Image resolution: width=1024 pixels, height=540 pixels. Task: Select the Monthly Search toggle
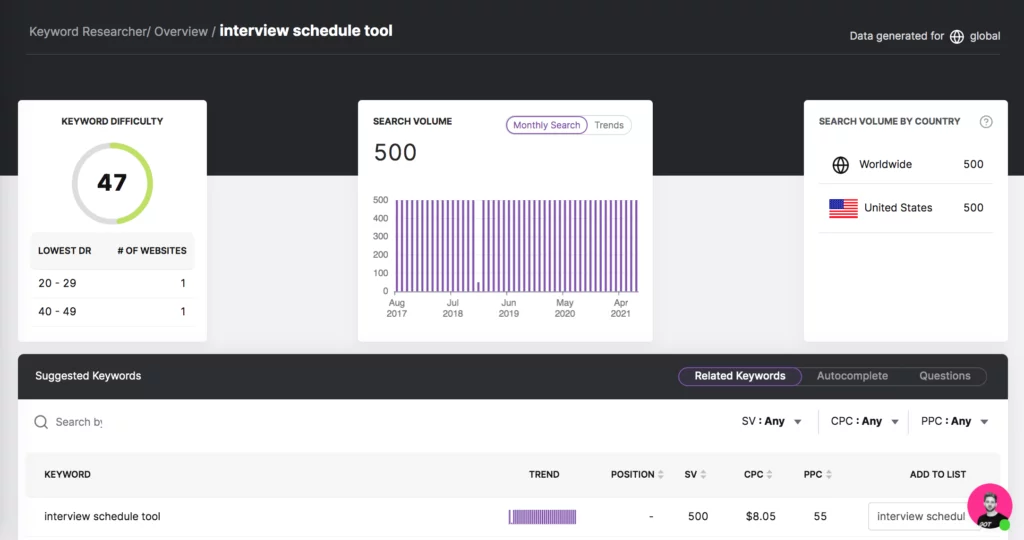(546, 125)
